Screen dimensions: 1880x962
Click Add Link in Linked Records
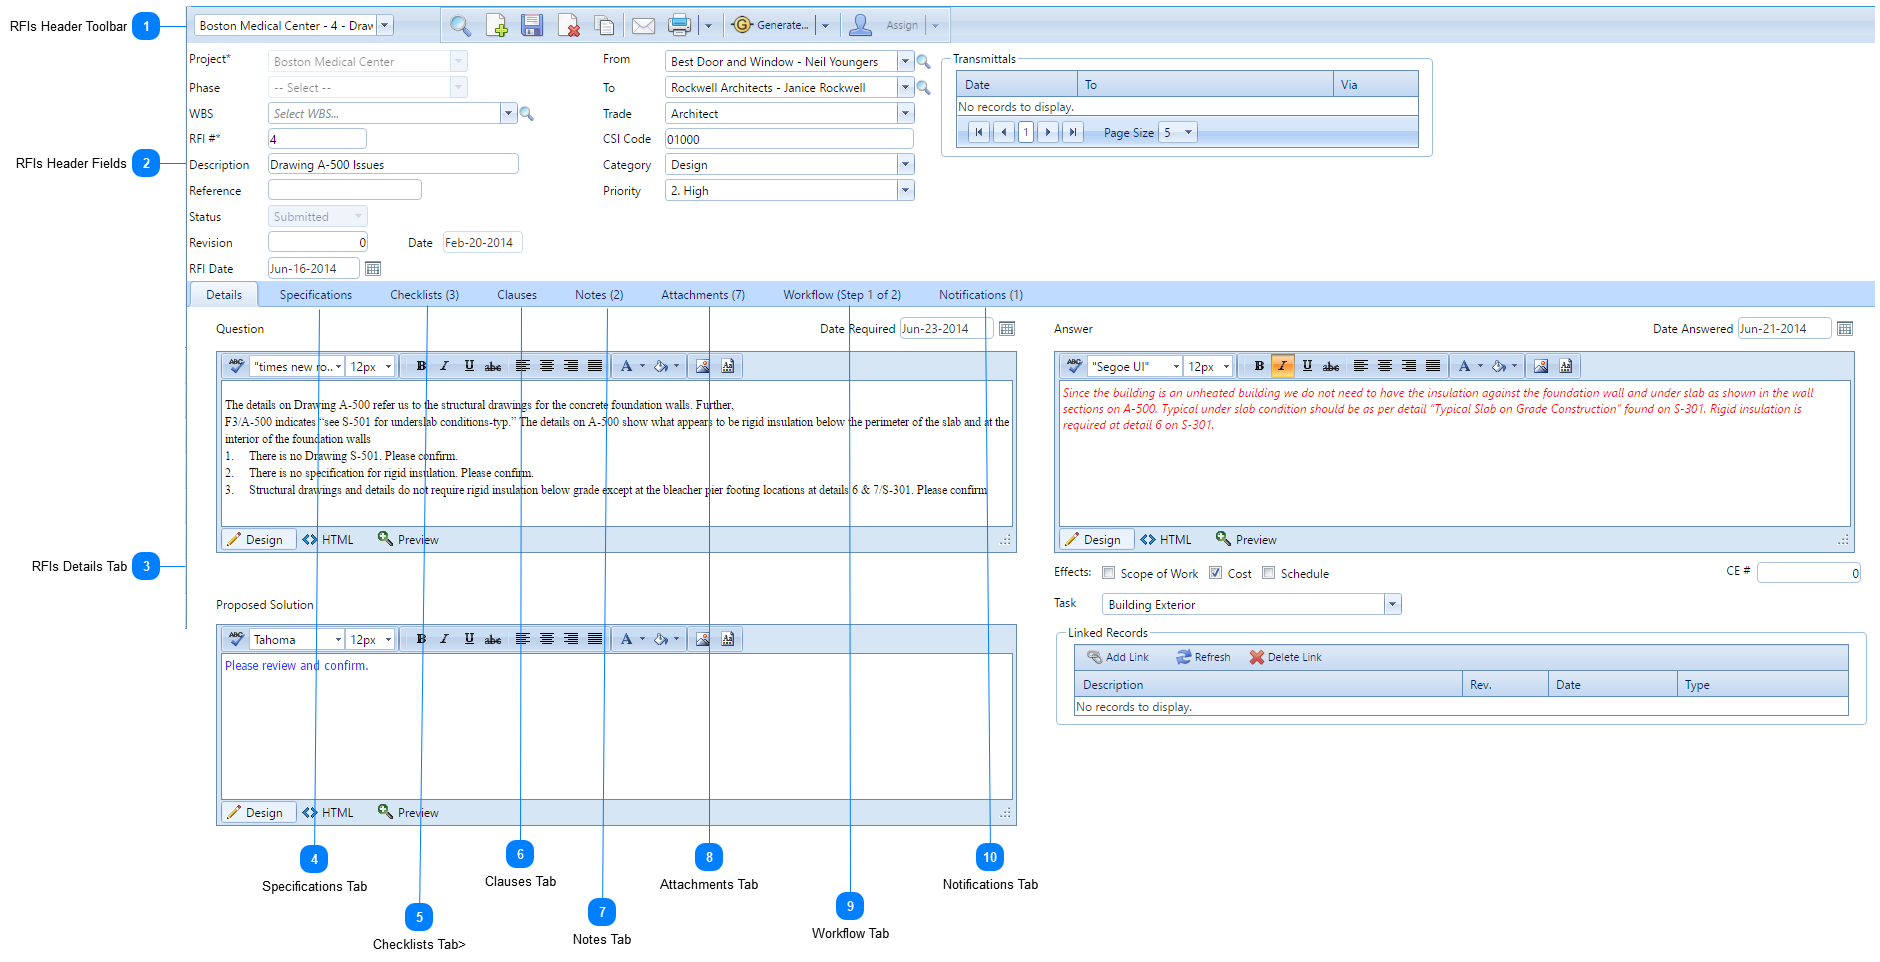(x=1118, y=657)
